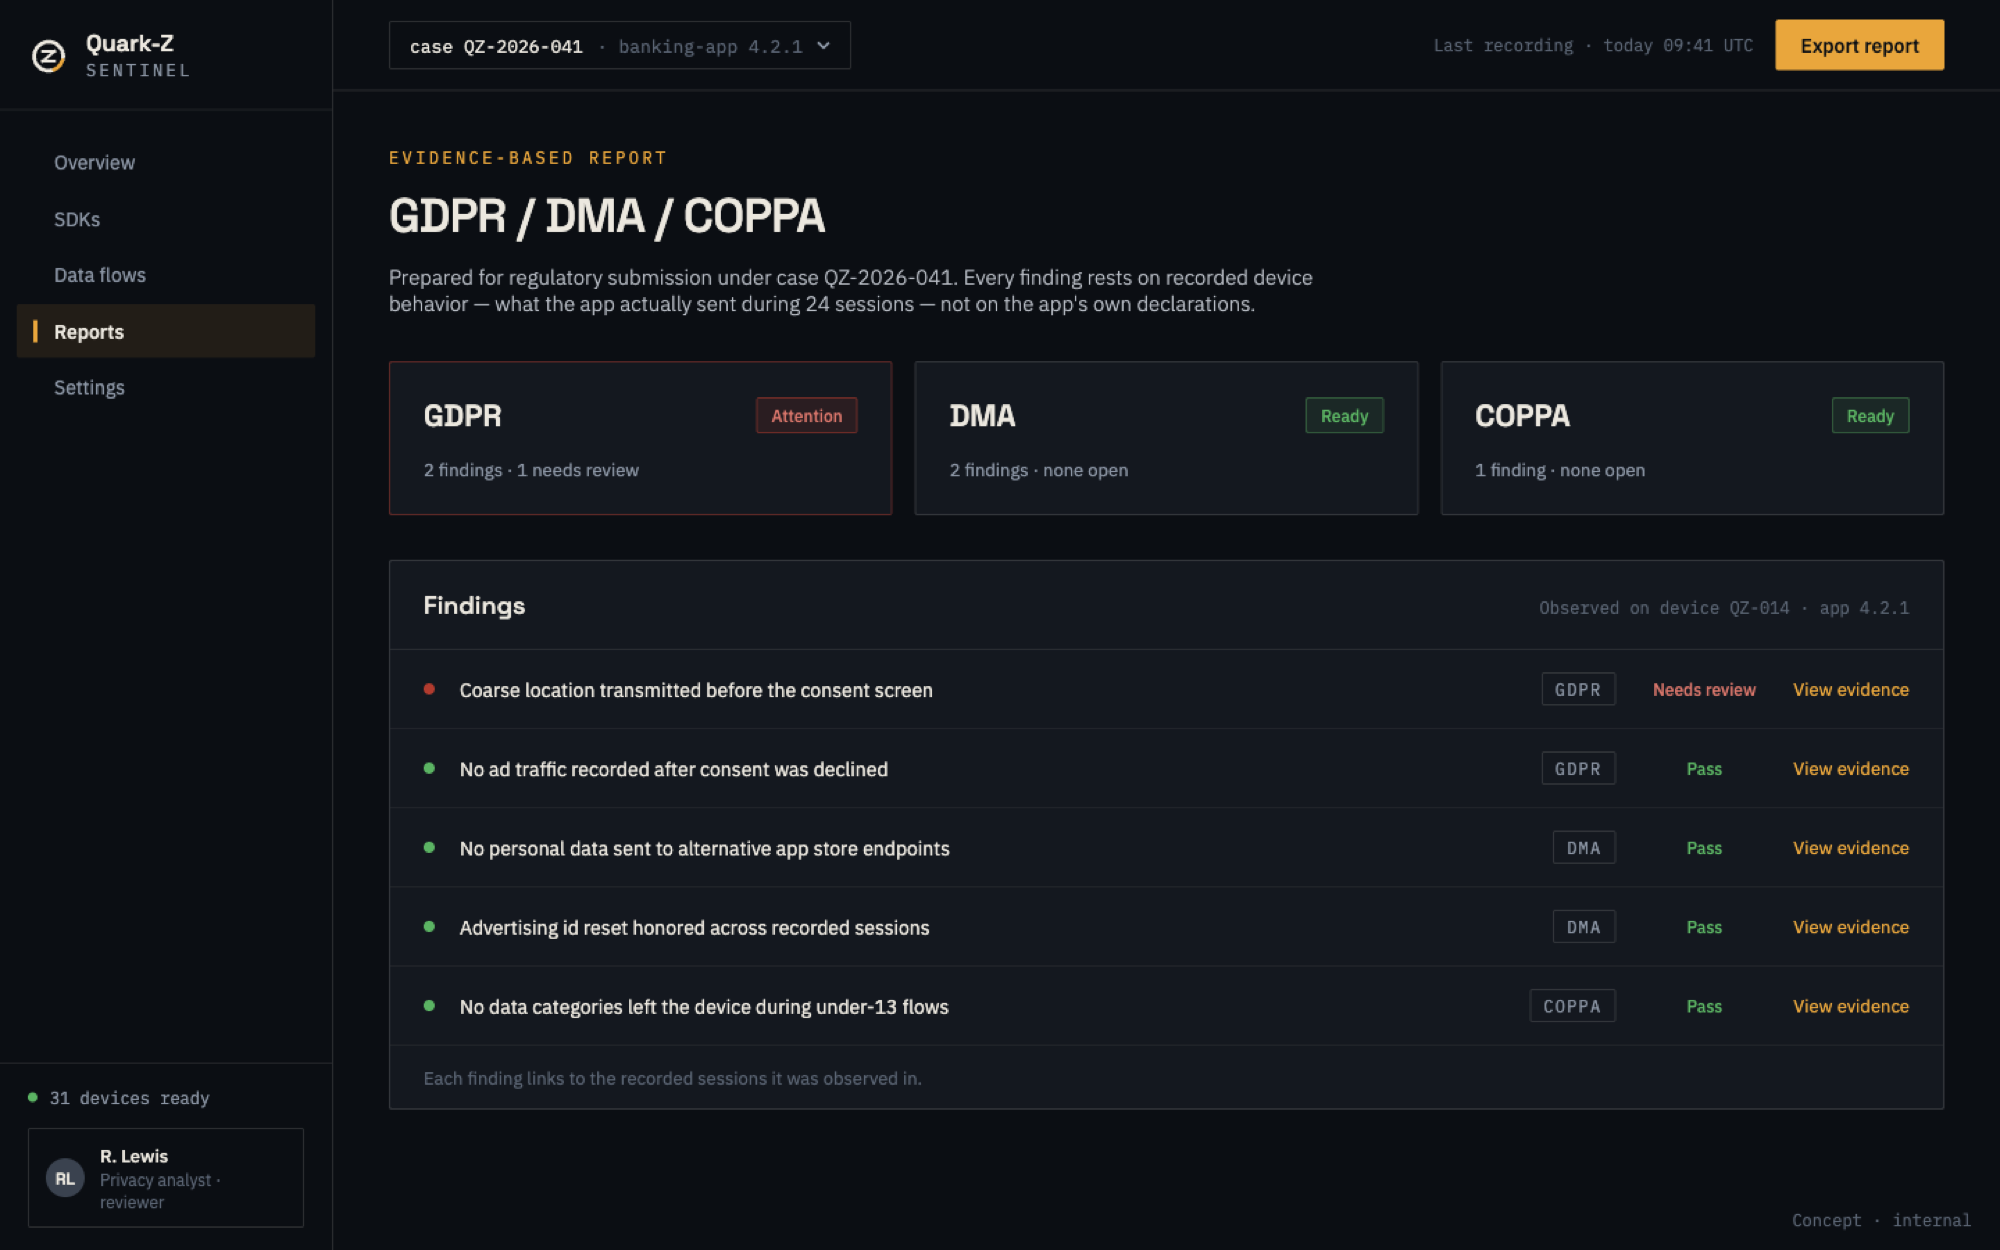The height and width of the screenshot is (1250, 2000).
Task: Click DMA tag on alternative app store row
Action: click(x=1584, y=848)
